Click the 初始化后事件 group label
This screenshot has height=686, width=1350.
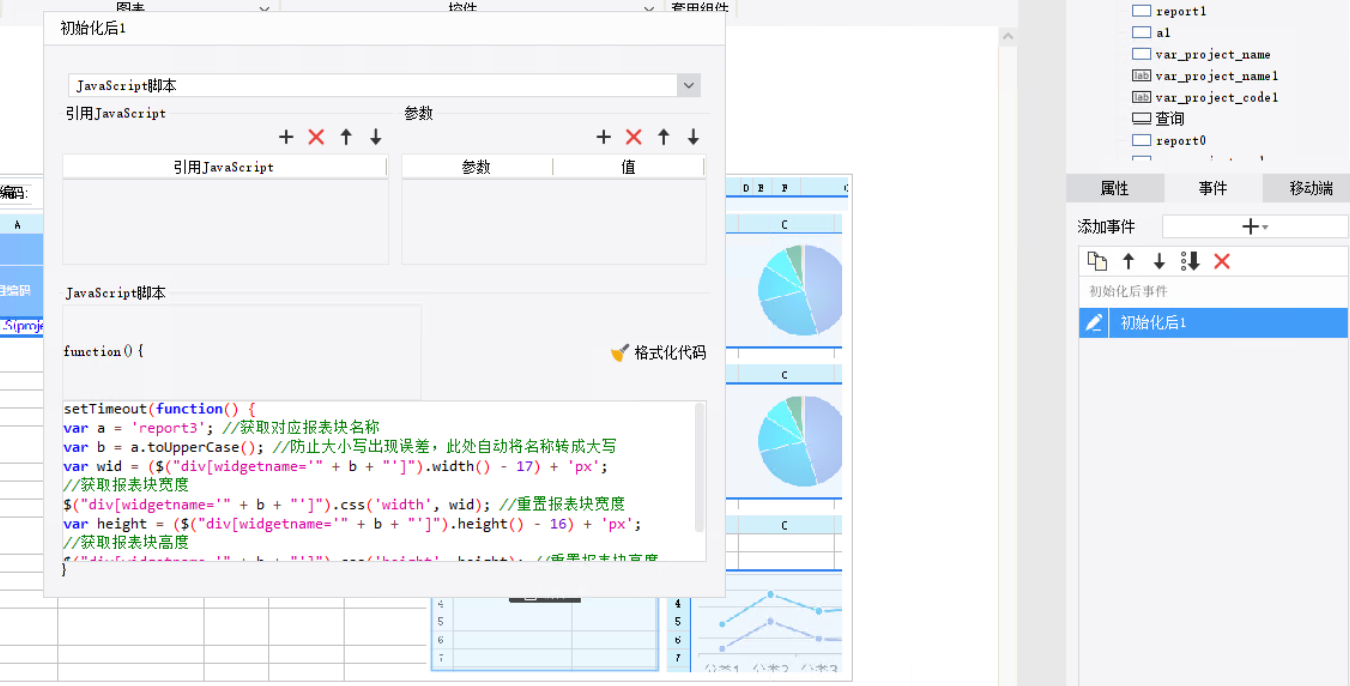coord(1128,292)
